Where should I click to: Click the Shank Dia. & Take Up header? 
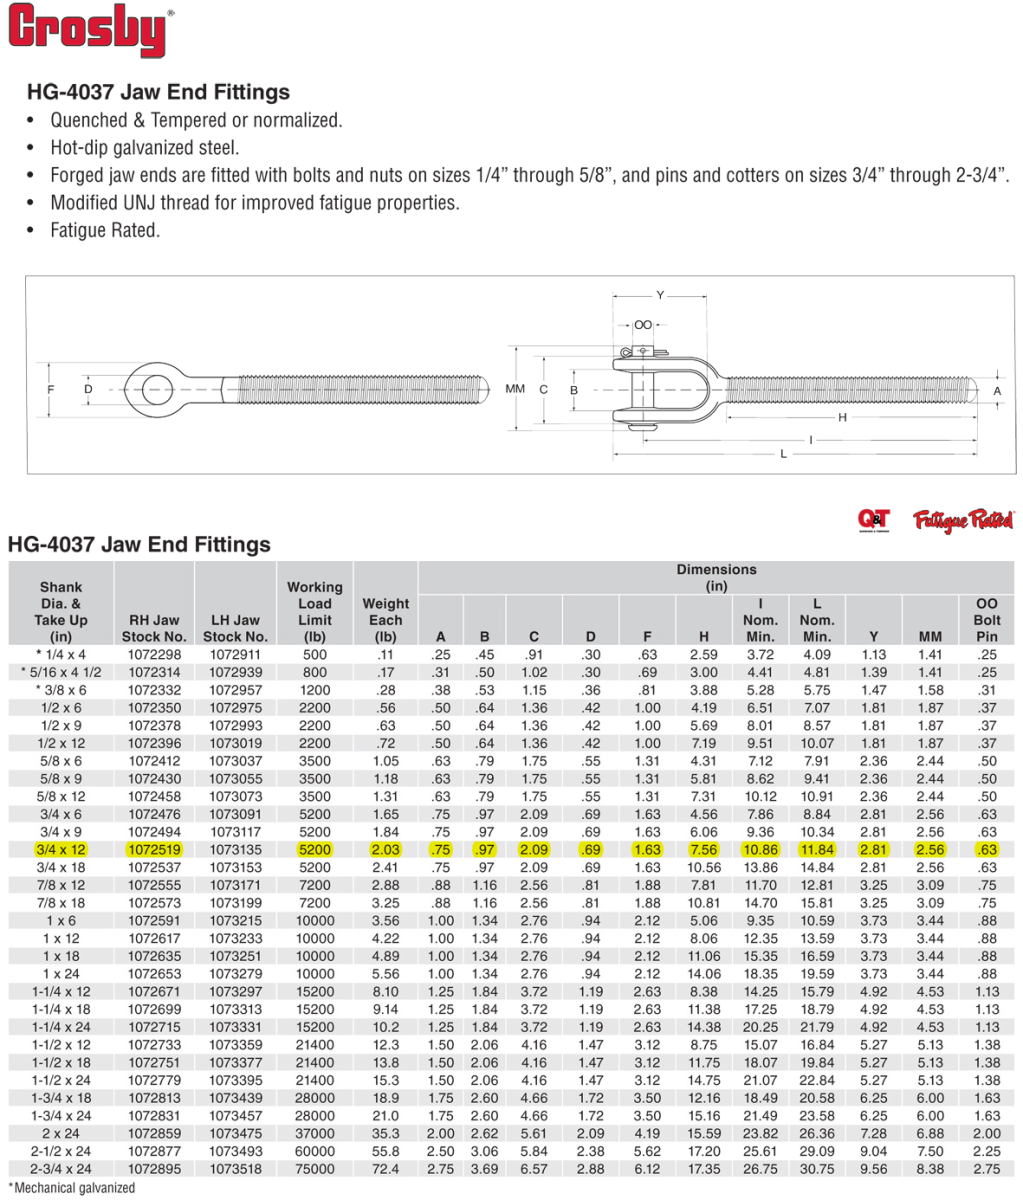tap(61, 611)
